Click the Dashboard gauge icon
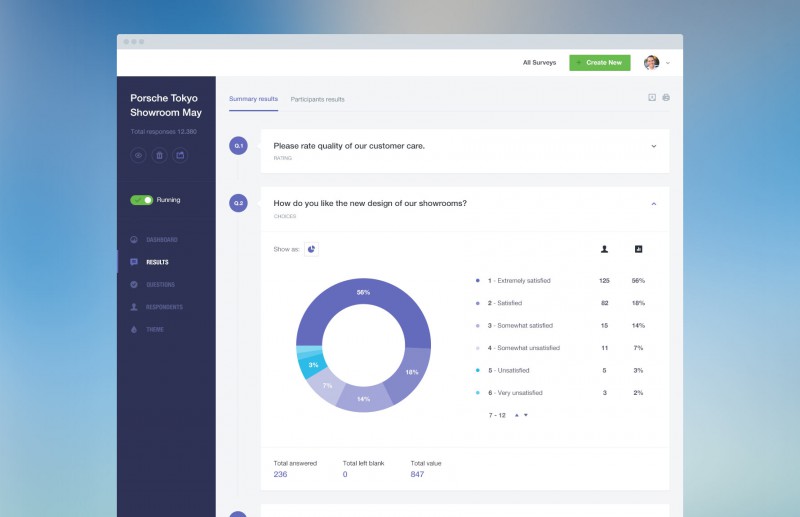The width and height of the screenshot is (800, 517). tap(134, 239)
